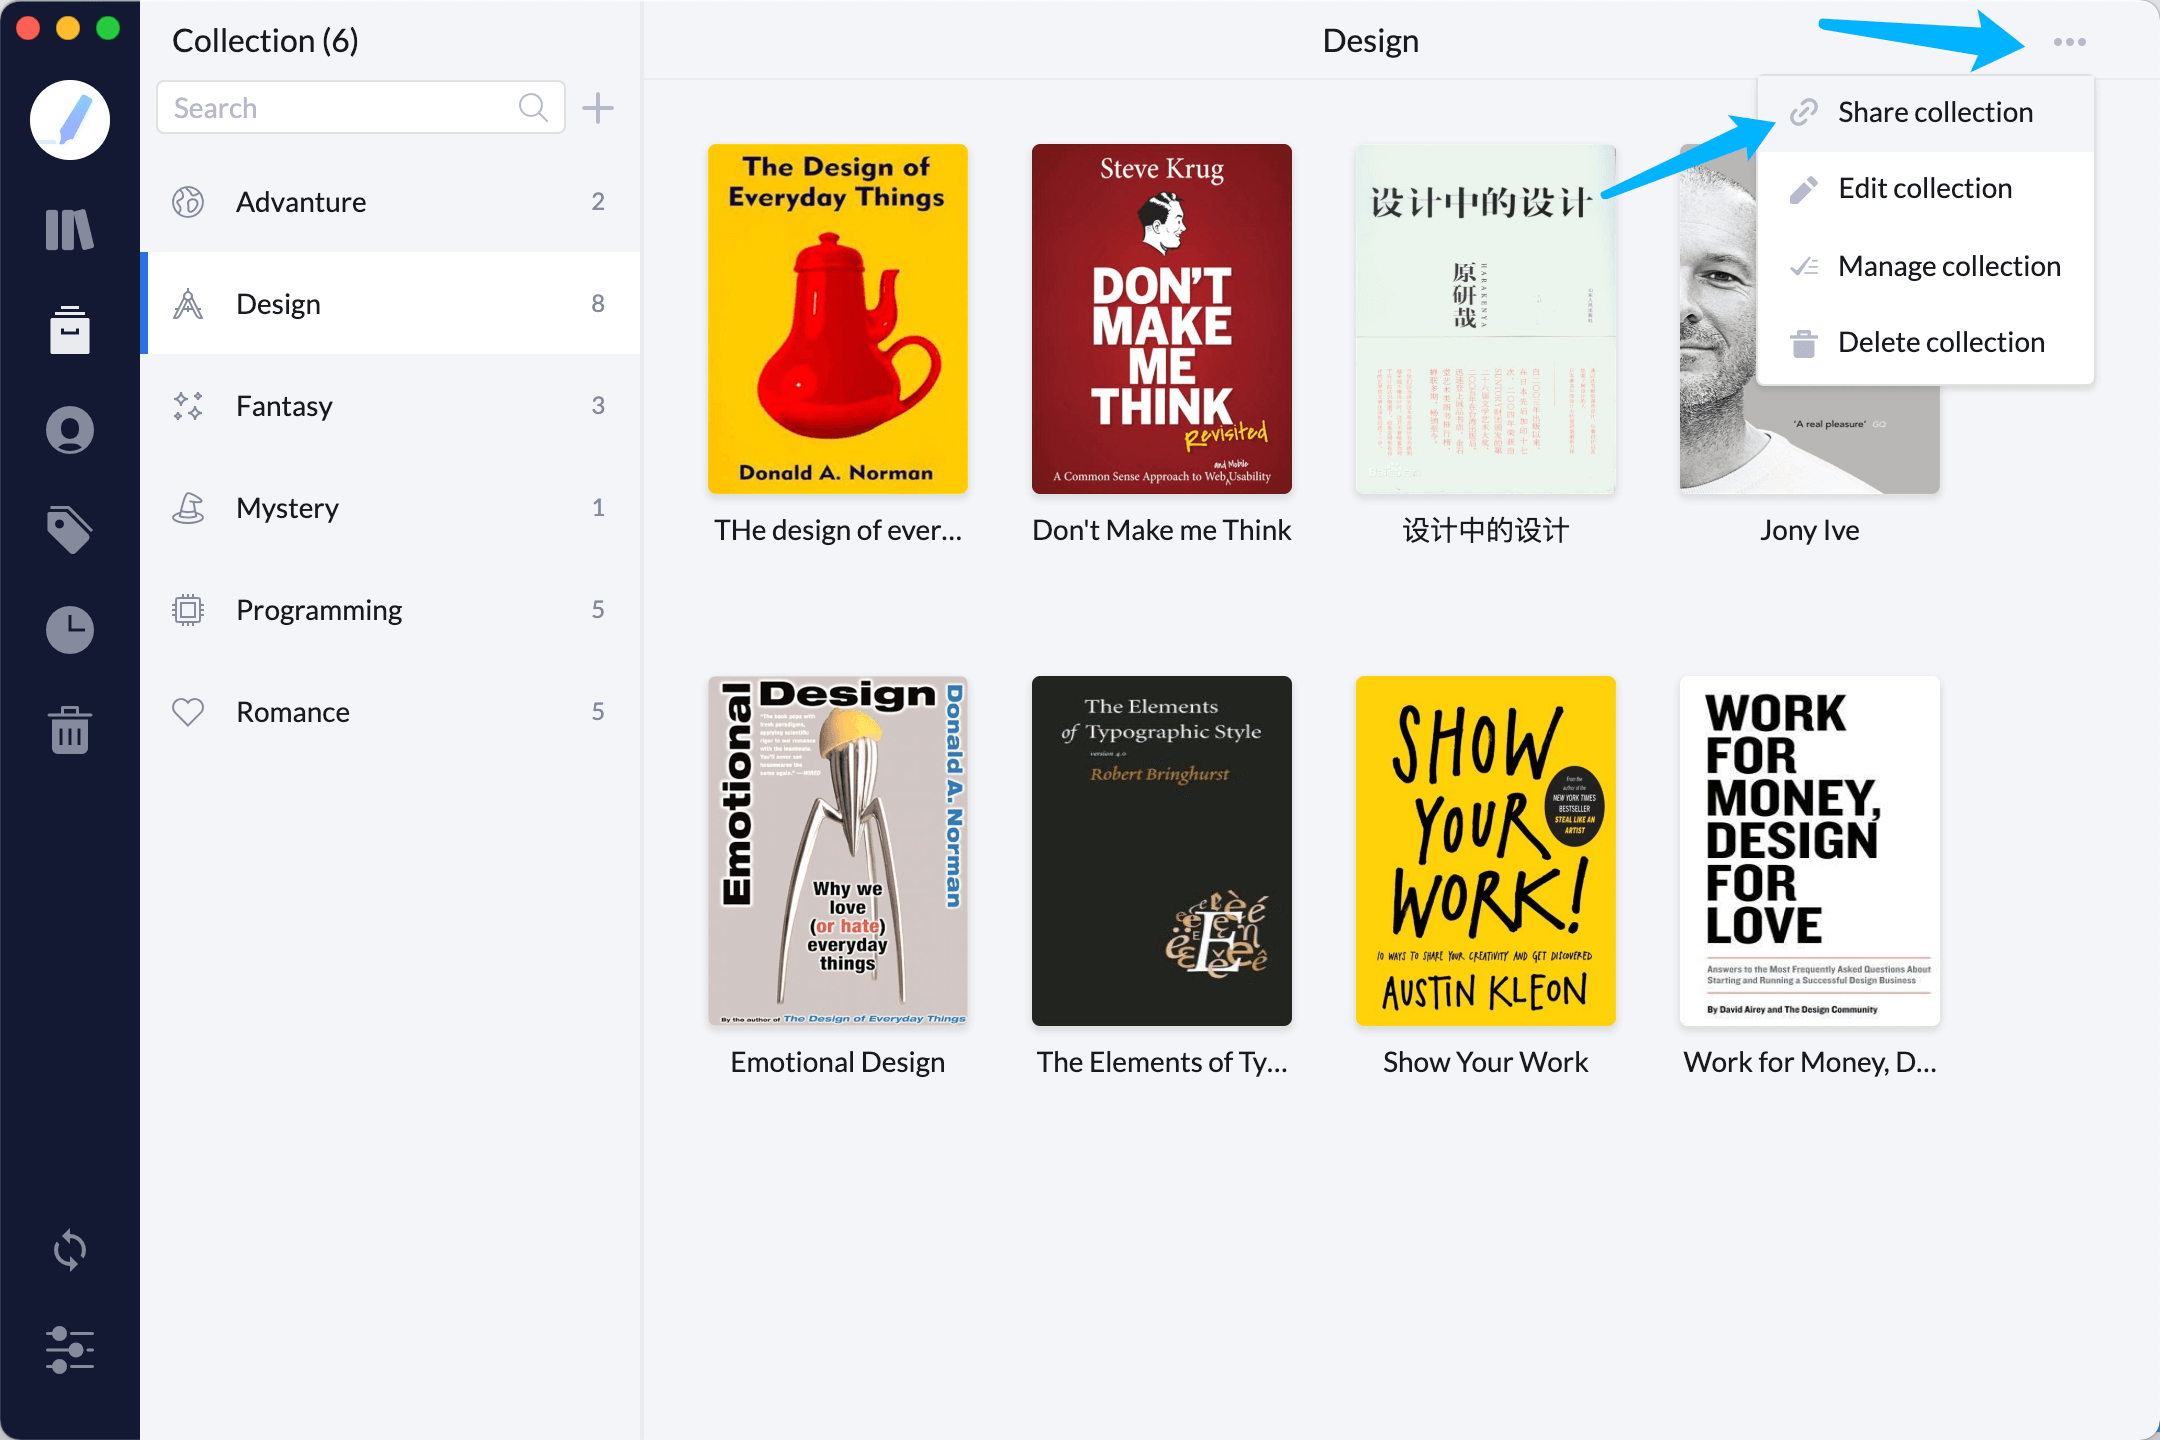Click the plus to add collection

(x=598, y=108)
